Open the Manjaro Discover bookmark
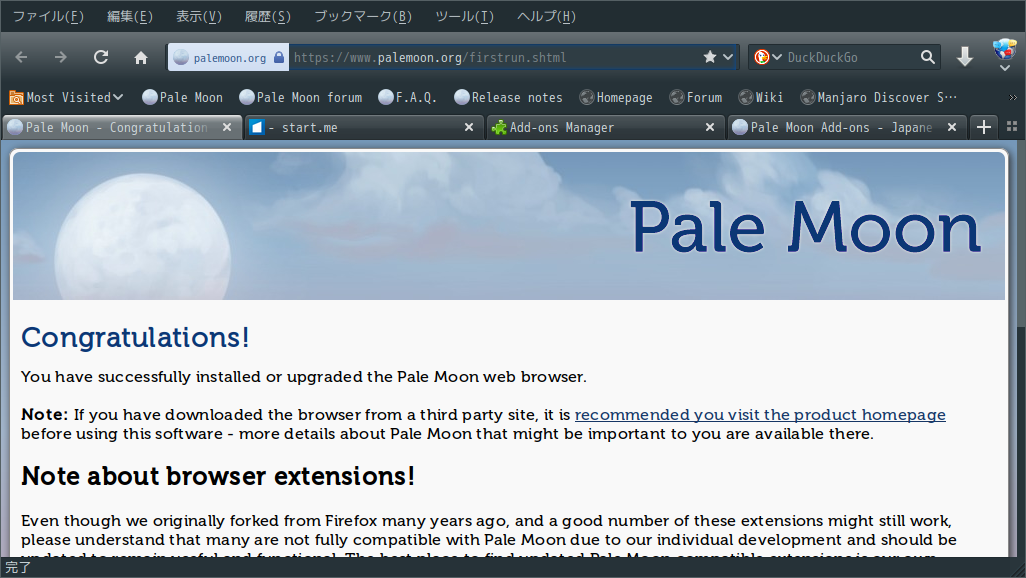The height and width of the screenshot is (578, 1026). point(878,98)
